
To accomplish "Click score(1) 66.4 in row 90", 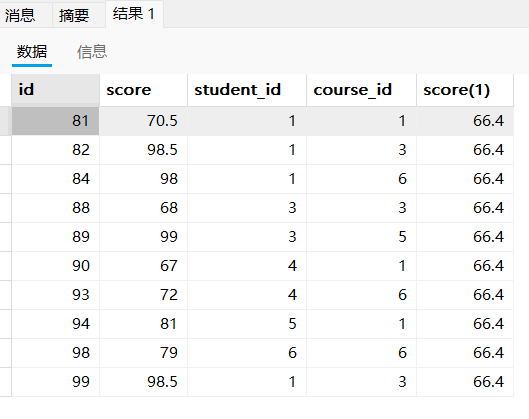I will (465, 266).
